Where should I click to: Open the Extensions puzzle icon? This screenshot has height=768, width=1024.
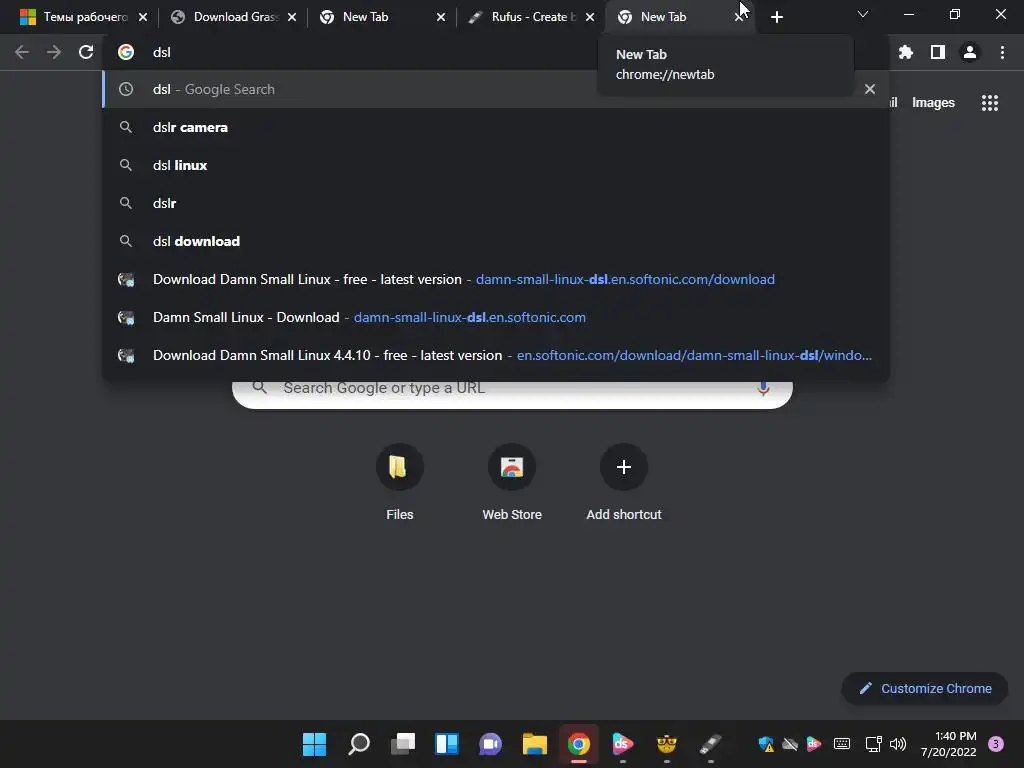click(x=906, y=52)
